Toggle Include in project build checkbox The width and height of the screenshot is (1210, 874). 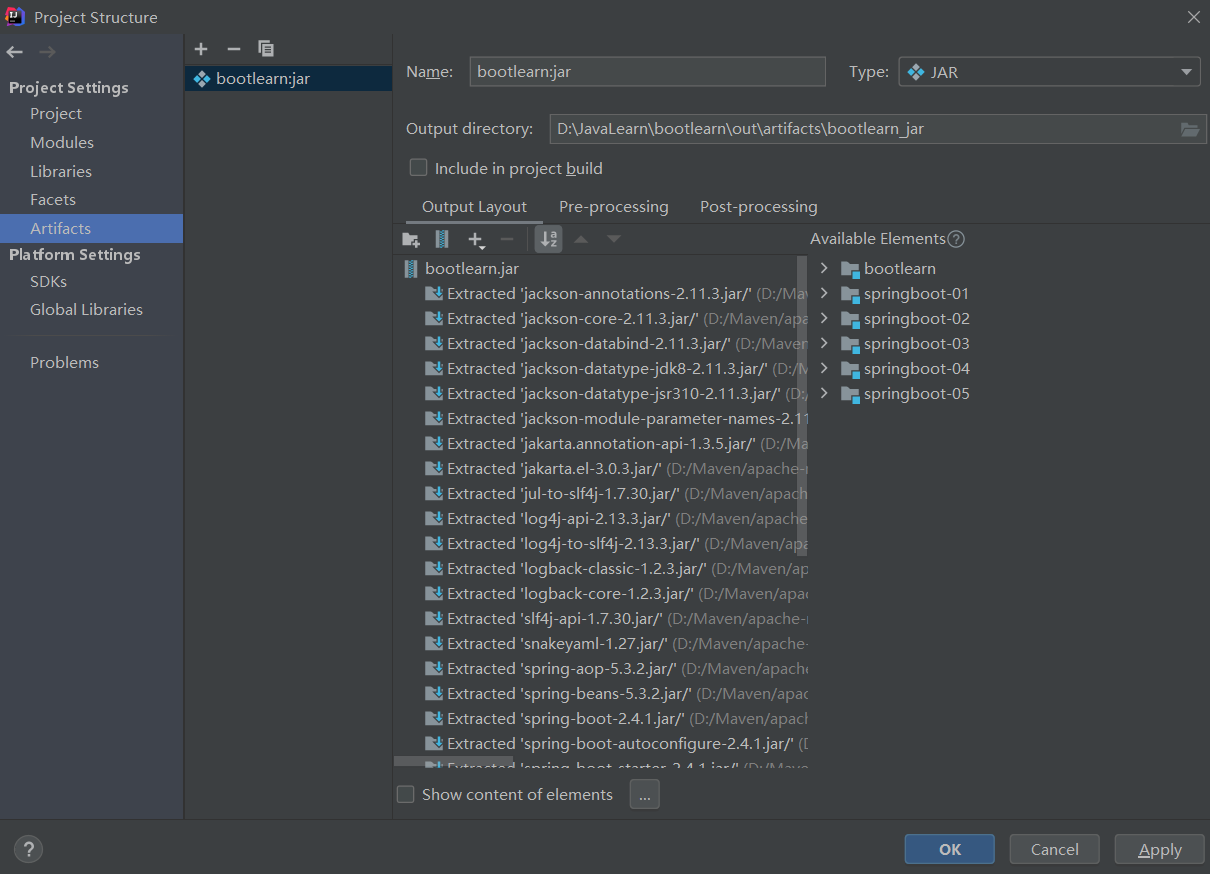pyautogui.click(x=419, y=168)
